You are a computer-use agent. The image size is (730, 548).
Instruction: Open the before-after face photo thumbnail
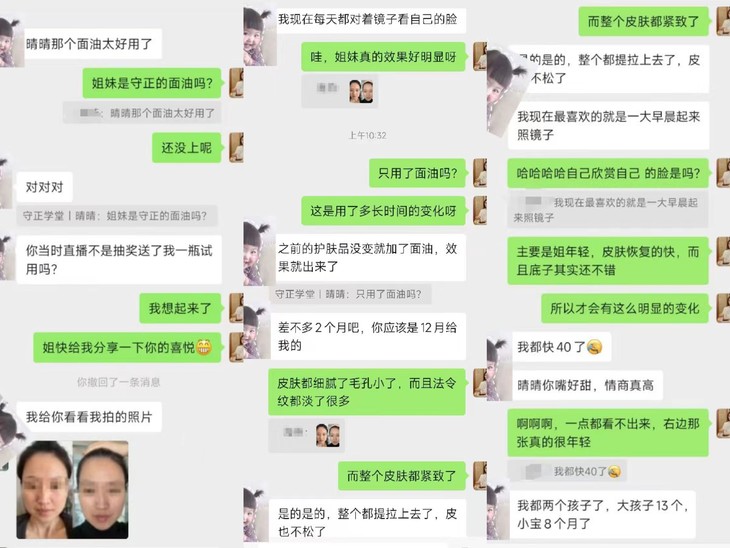coord(73,490)
